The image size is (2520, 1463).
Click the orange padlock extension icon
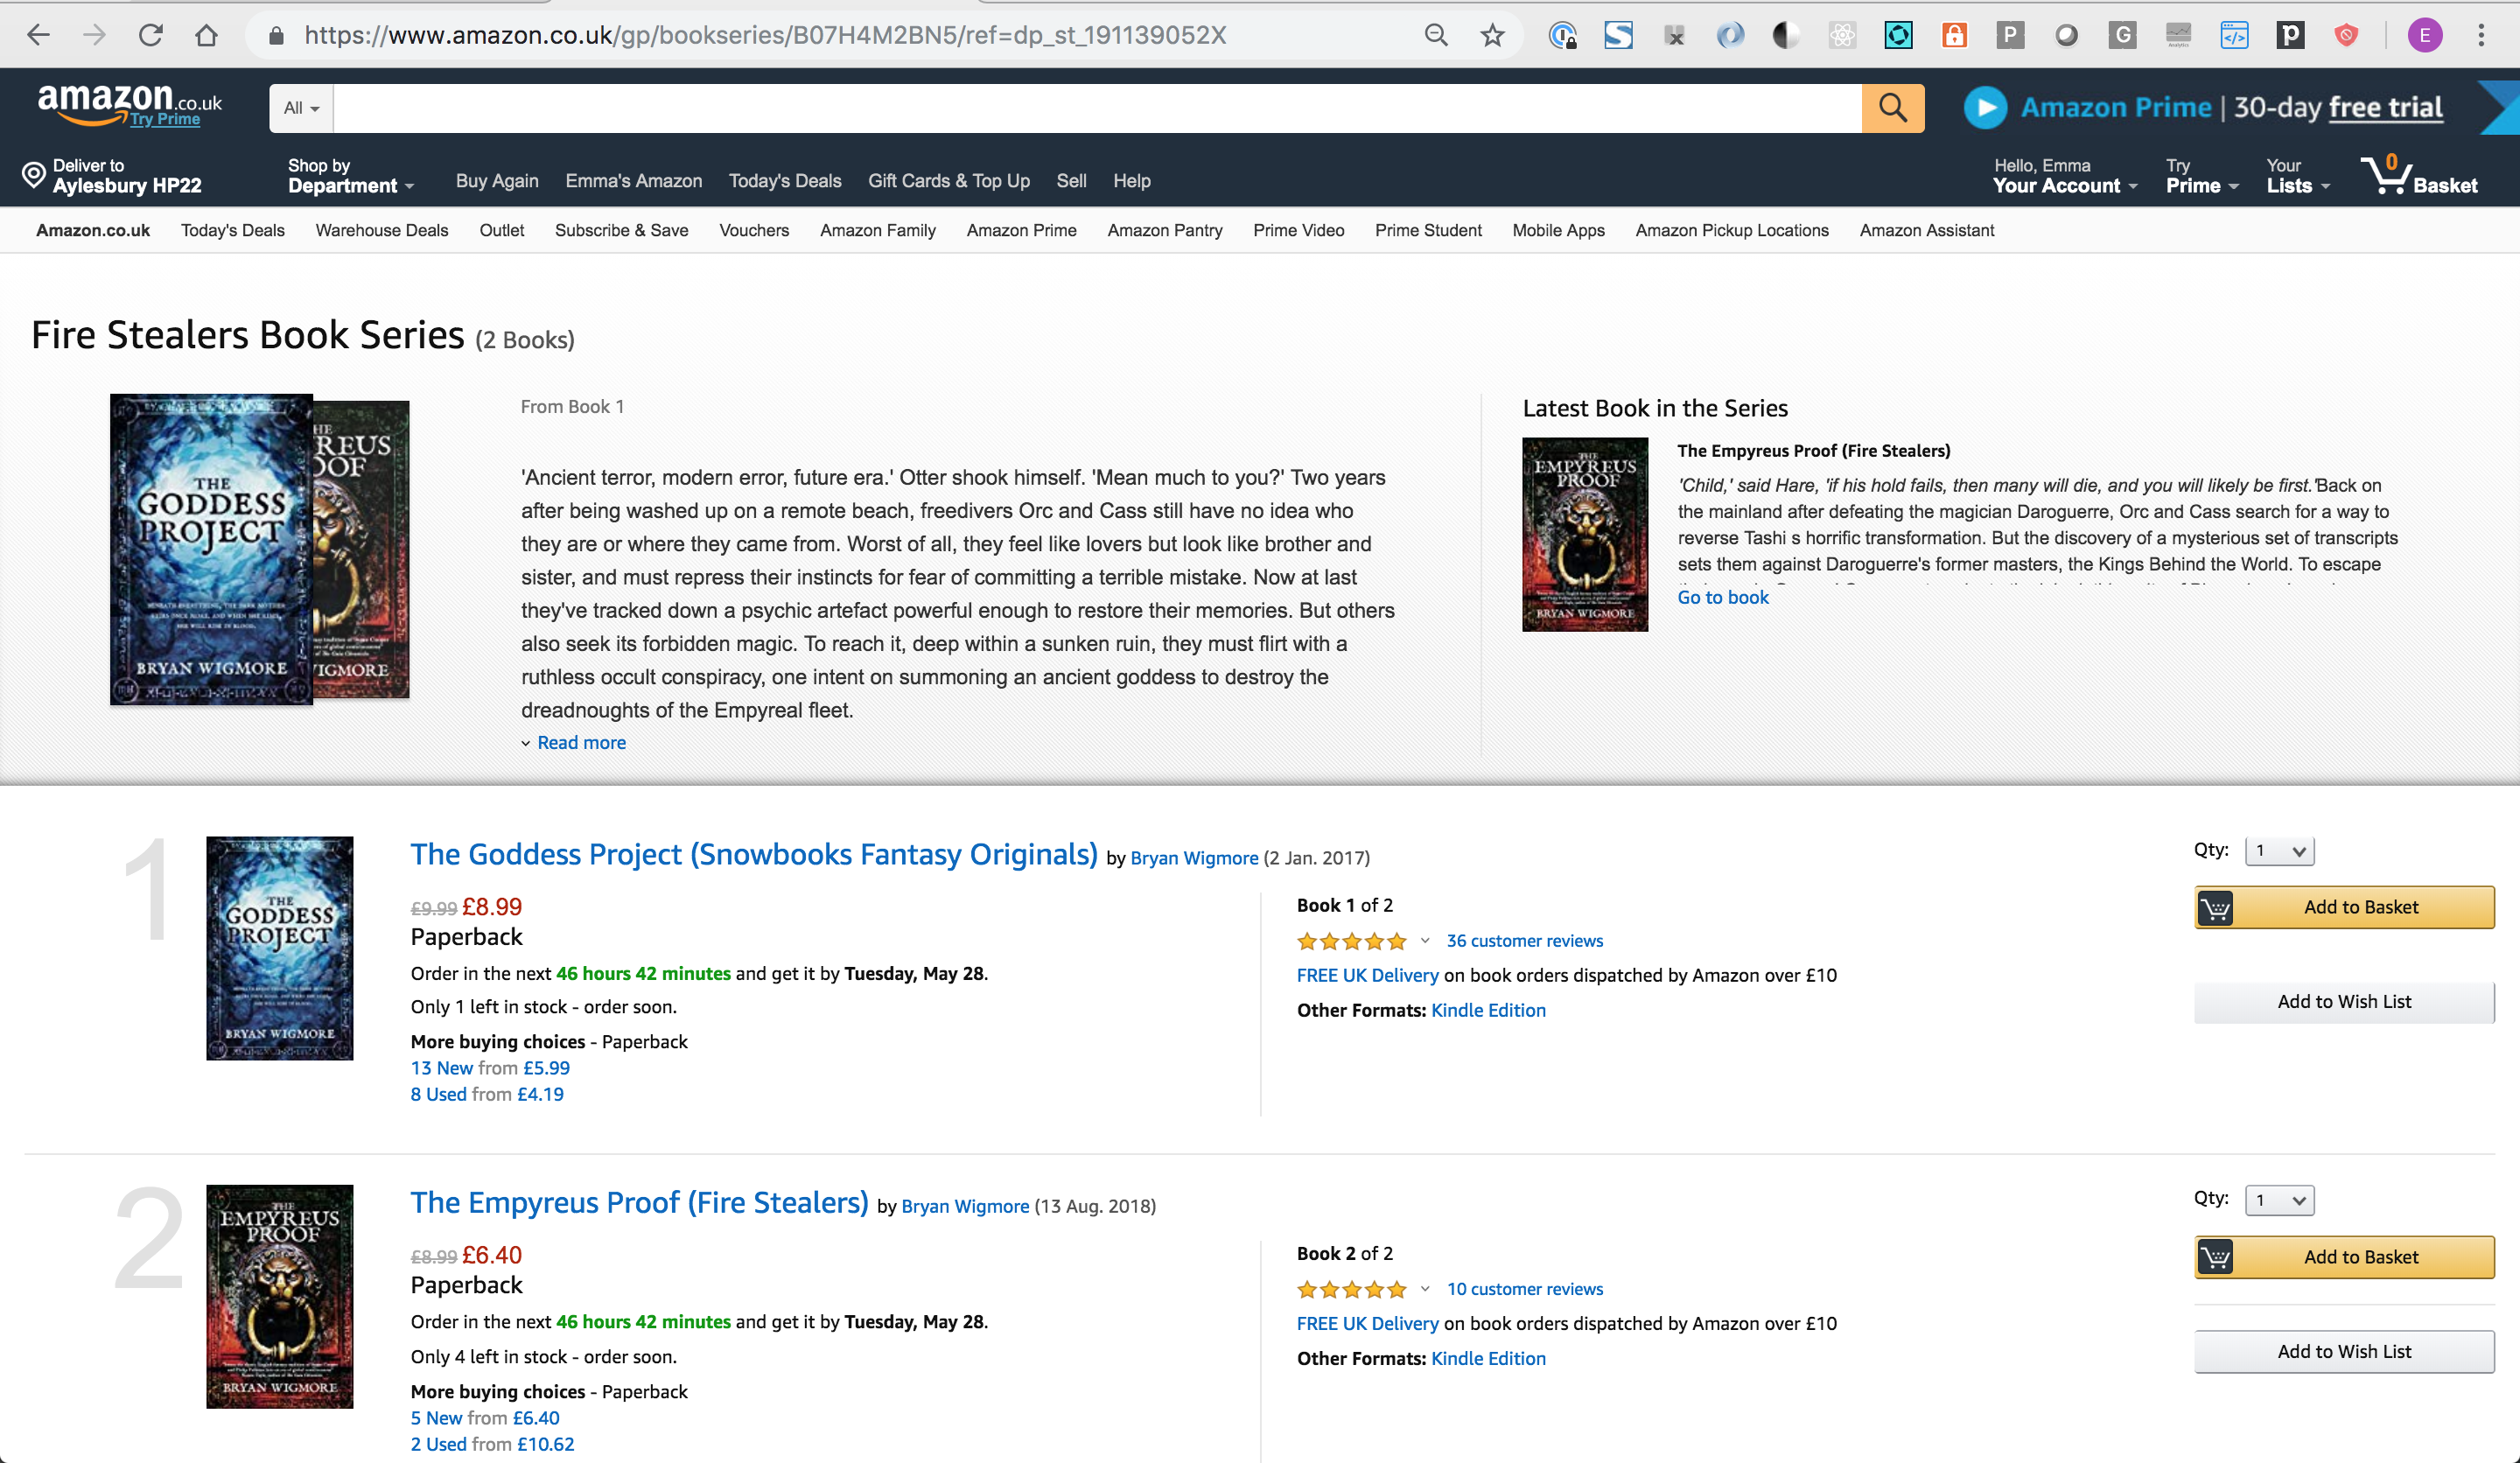tap(1954, 35)
